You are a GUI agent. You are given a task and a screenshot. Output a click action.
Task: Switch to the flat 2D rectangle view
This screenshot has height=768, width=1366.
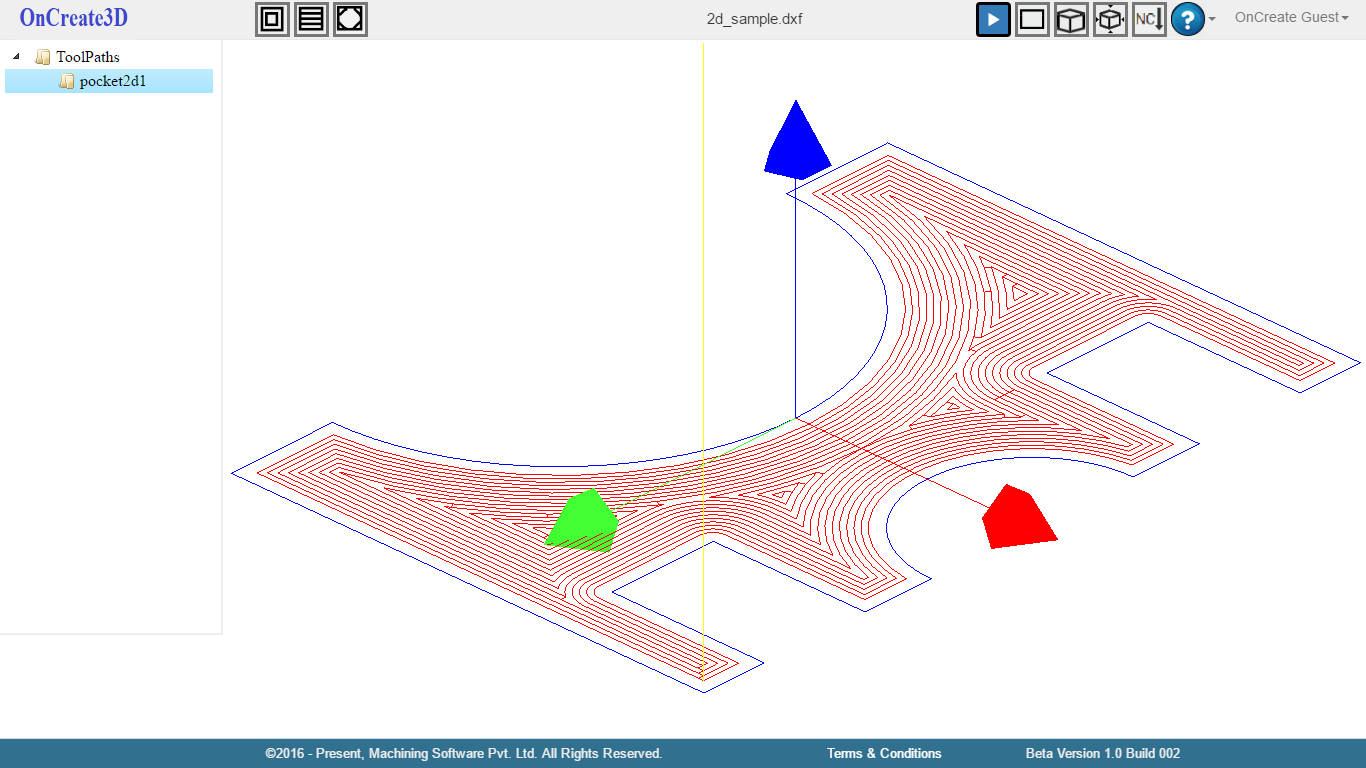click(1032, 19)
